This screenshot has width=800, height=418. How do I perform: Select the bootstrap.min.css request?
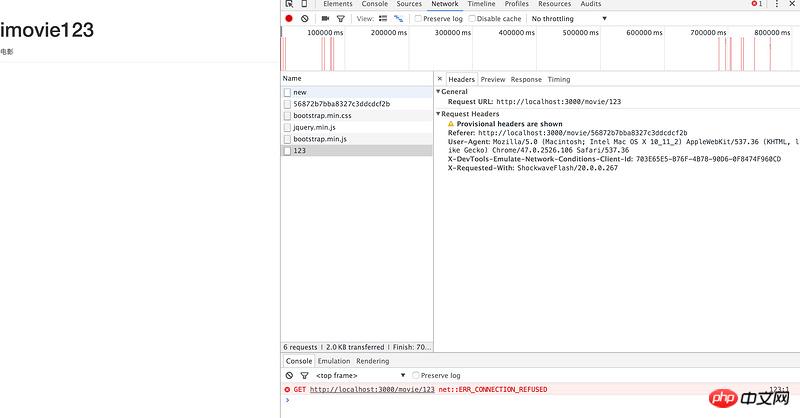click(357, 115)
